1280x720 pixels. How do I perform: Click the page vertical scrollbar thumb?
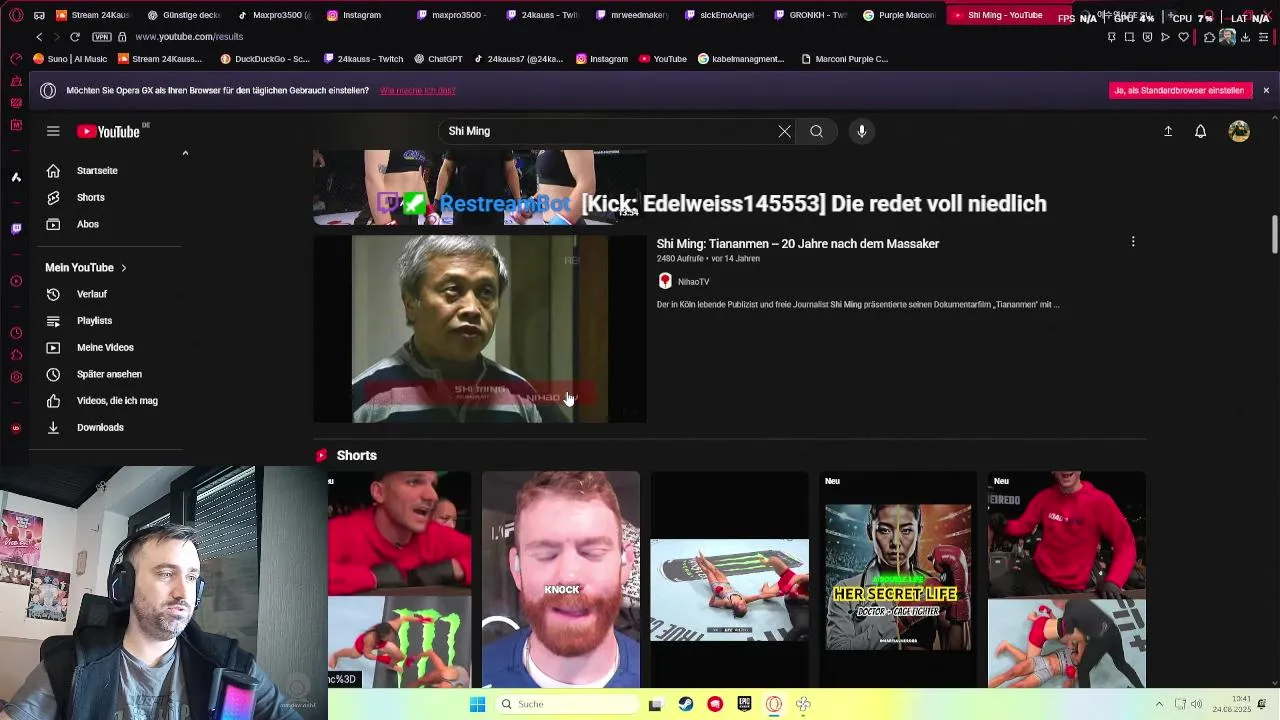tap(1274, 234)
